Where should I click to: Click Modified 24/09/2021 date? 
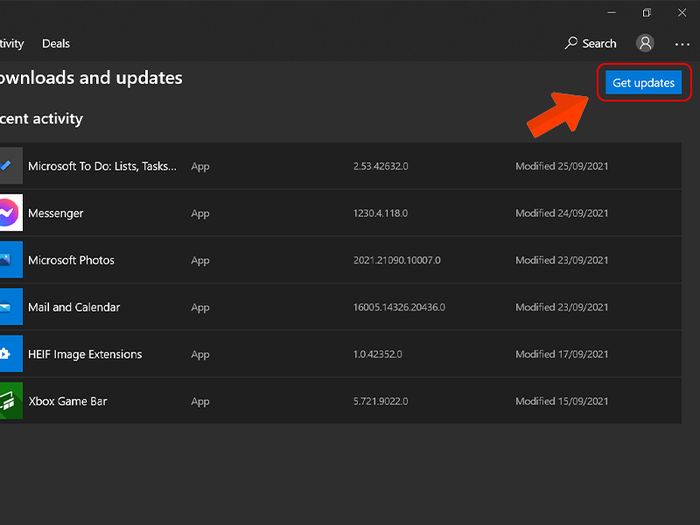tap(562, 213)
